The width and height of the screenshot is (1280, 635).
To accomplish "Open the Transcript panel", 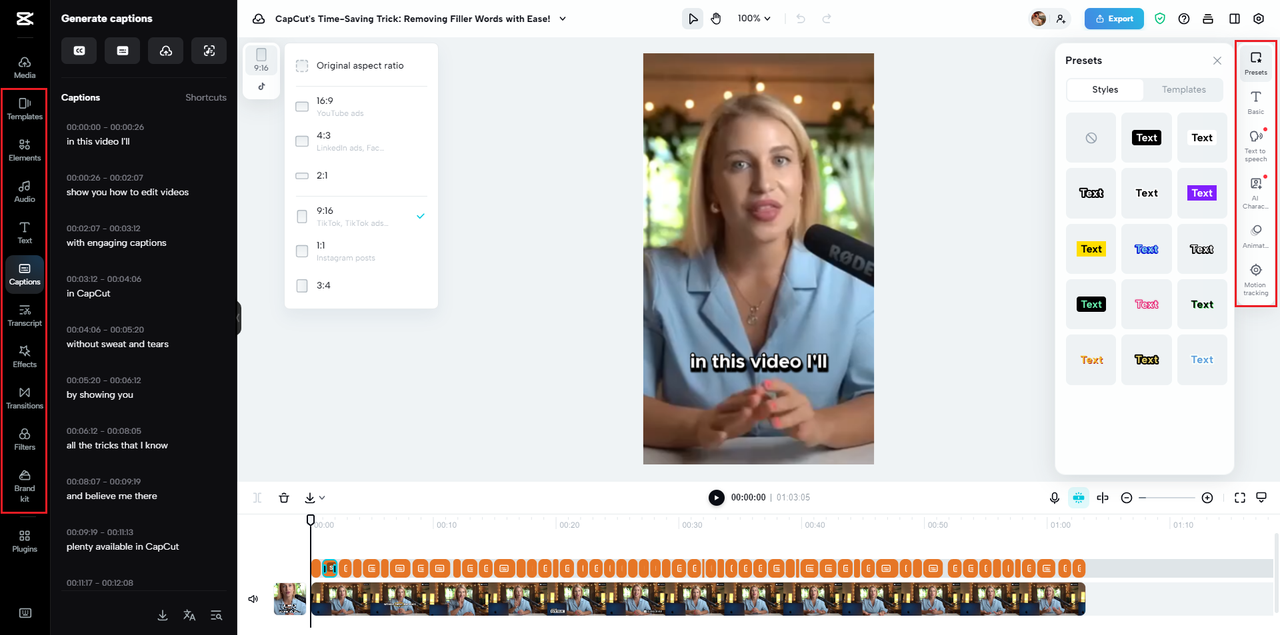I will 25,315.
